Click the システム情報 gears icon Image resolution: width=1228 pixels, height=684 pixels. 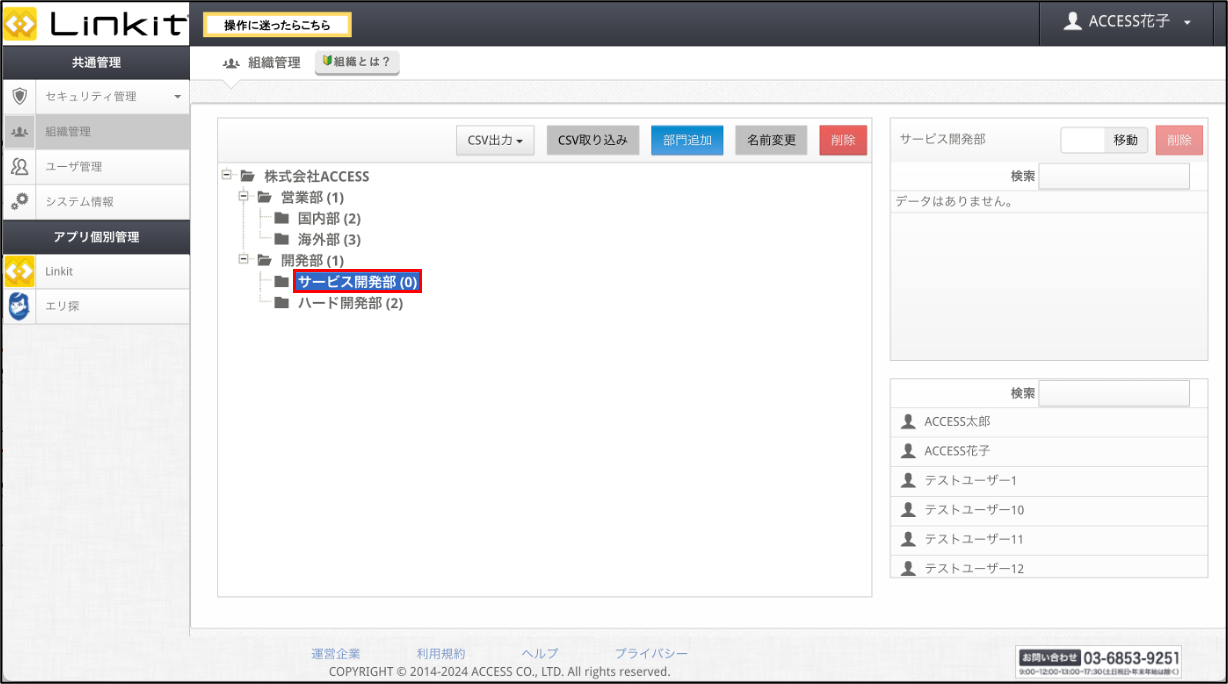pyautogui.click(x=19, y=201)
